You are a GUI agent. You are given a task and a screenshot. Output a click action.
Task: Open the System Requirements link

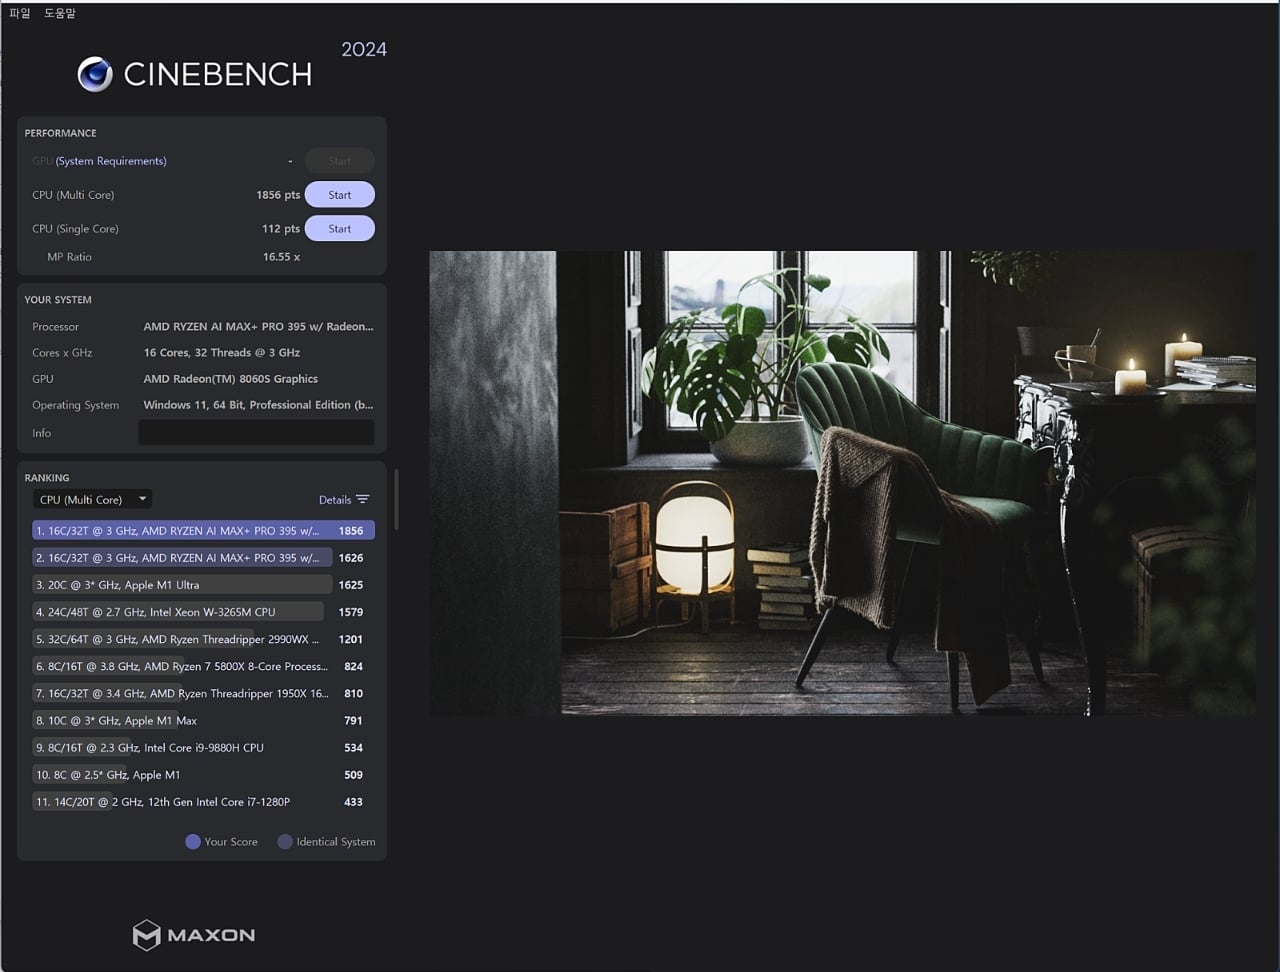111,161
